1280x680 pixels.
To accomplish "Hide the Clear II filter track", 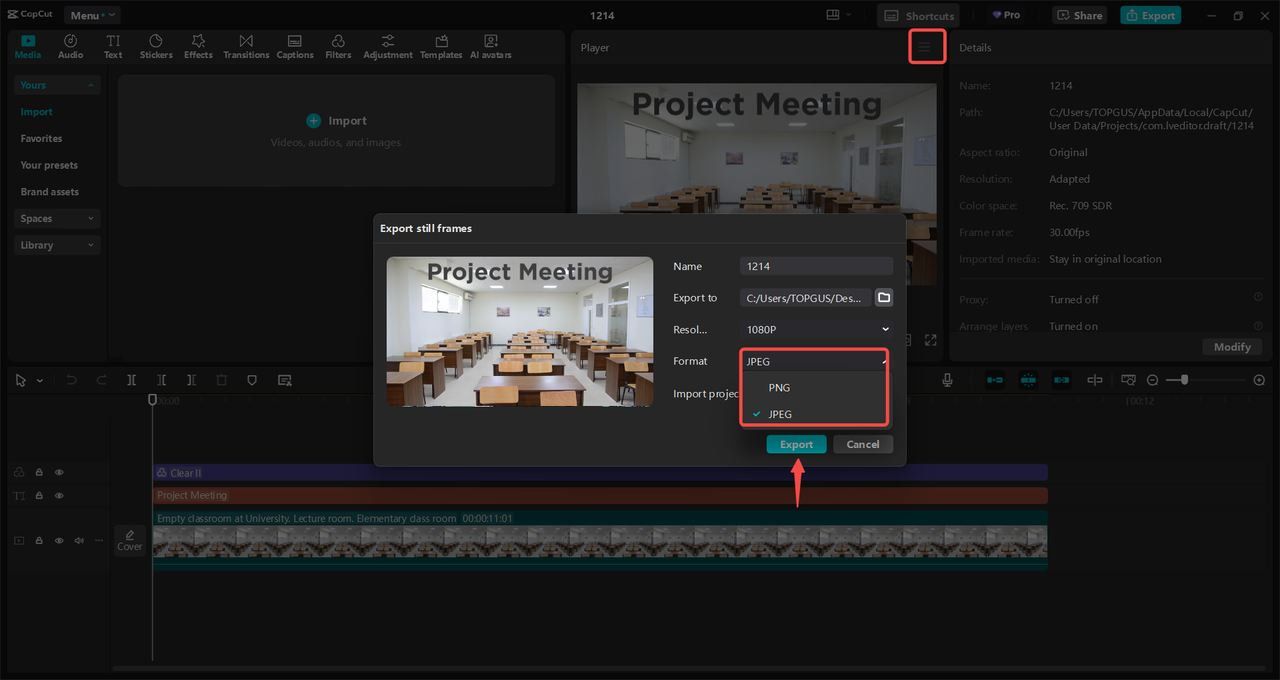I will click(59, 472).
